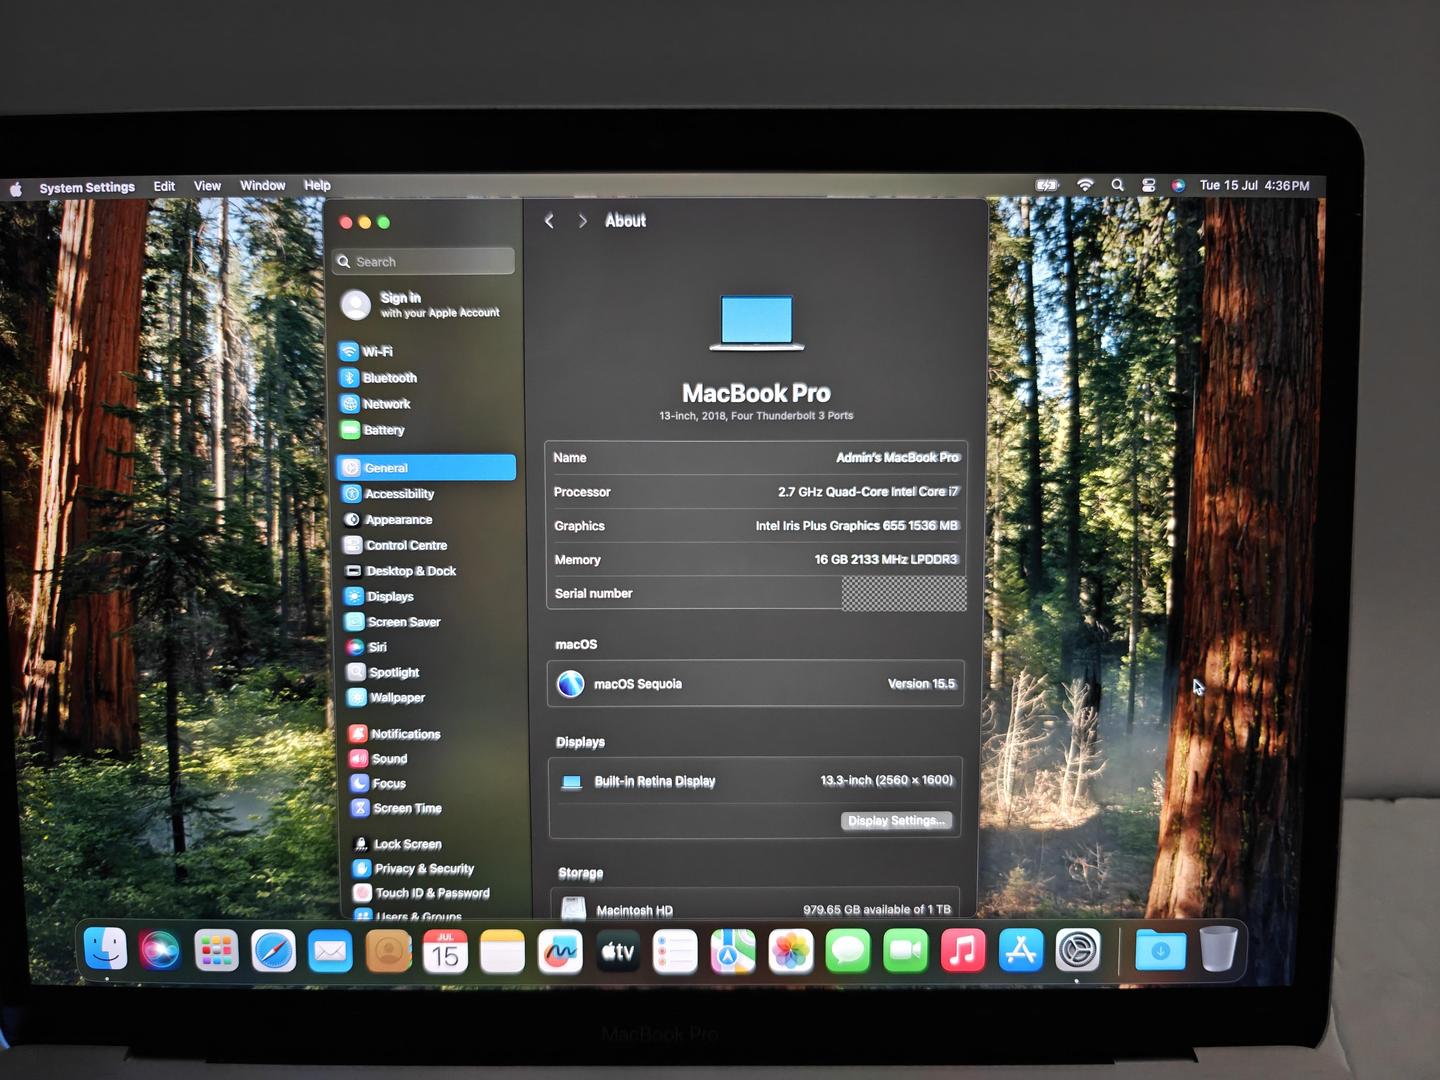Screen dimensions: 1440x1080
Task: Open Control Centre from menu bar
Action: click(1148, 185)
